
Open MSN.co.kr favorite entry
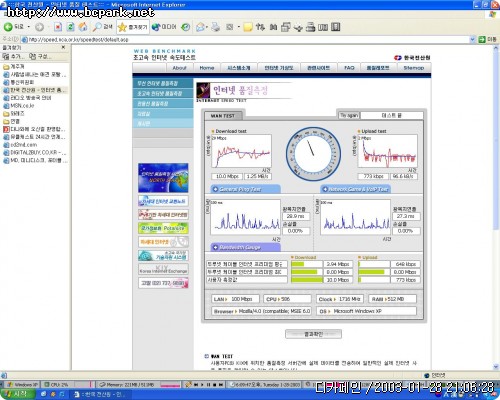(x=19, y=106)
